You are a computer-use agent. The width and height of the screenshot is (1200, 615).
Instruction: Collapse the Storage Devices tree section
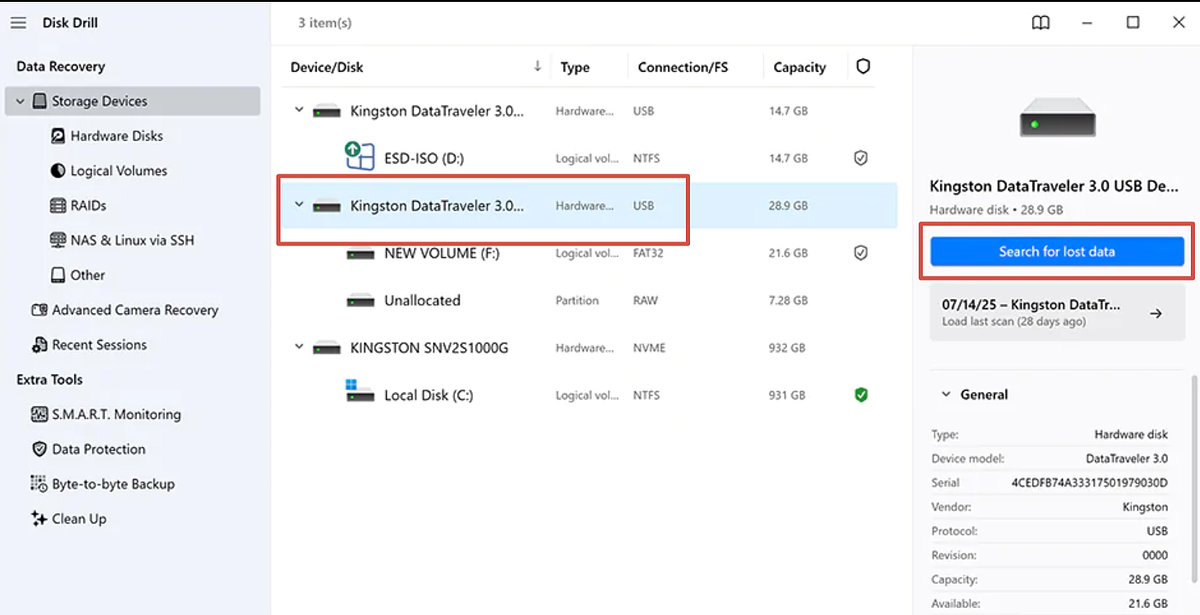tap(20, 101)
